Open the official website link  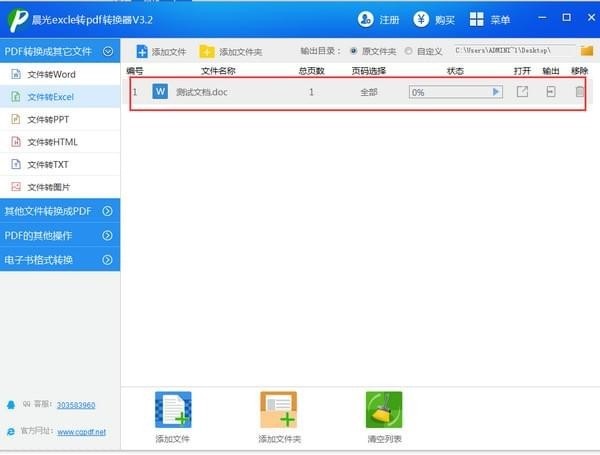tap(82, 432)
